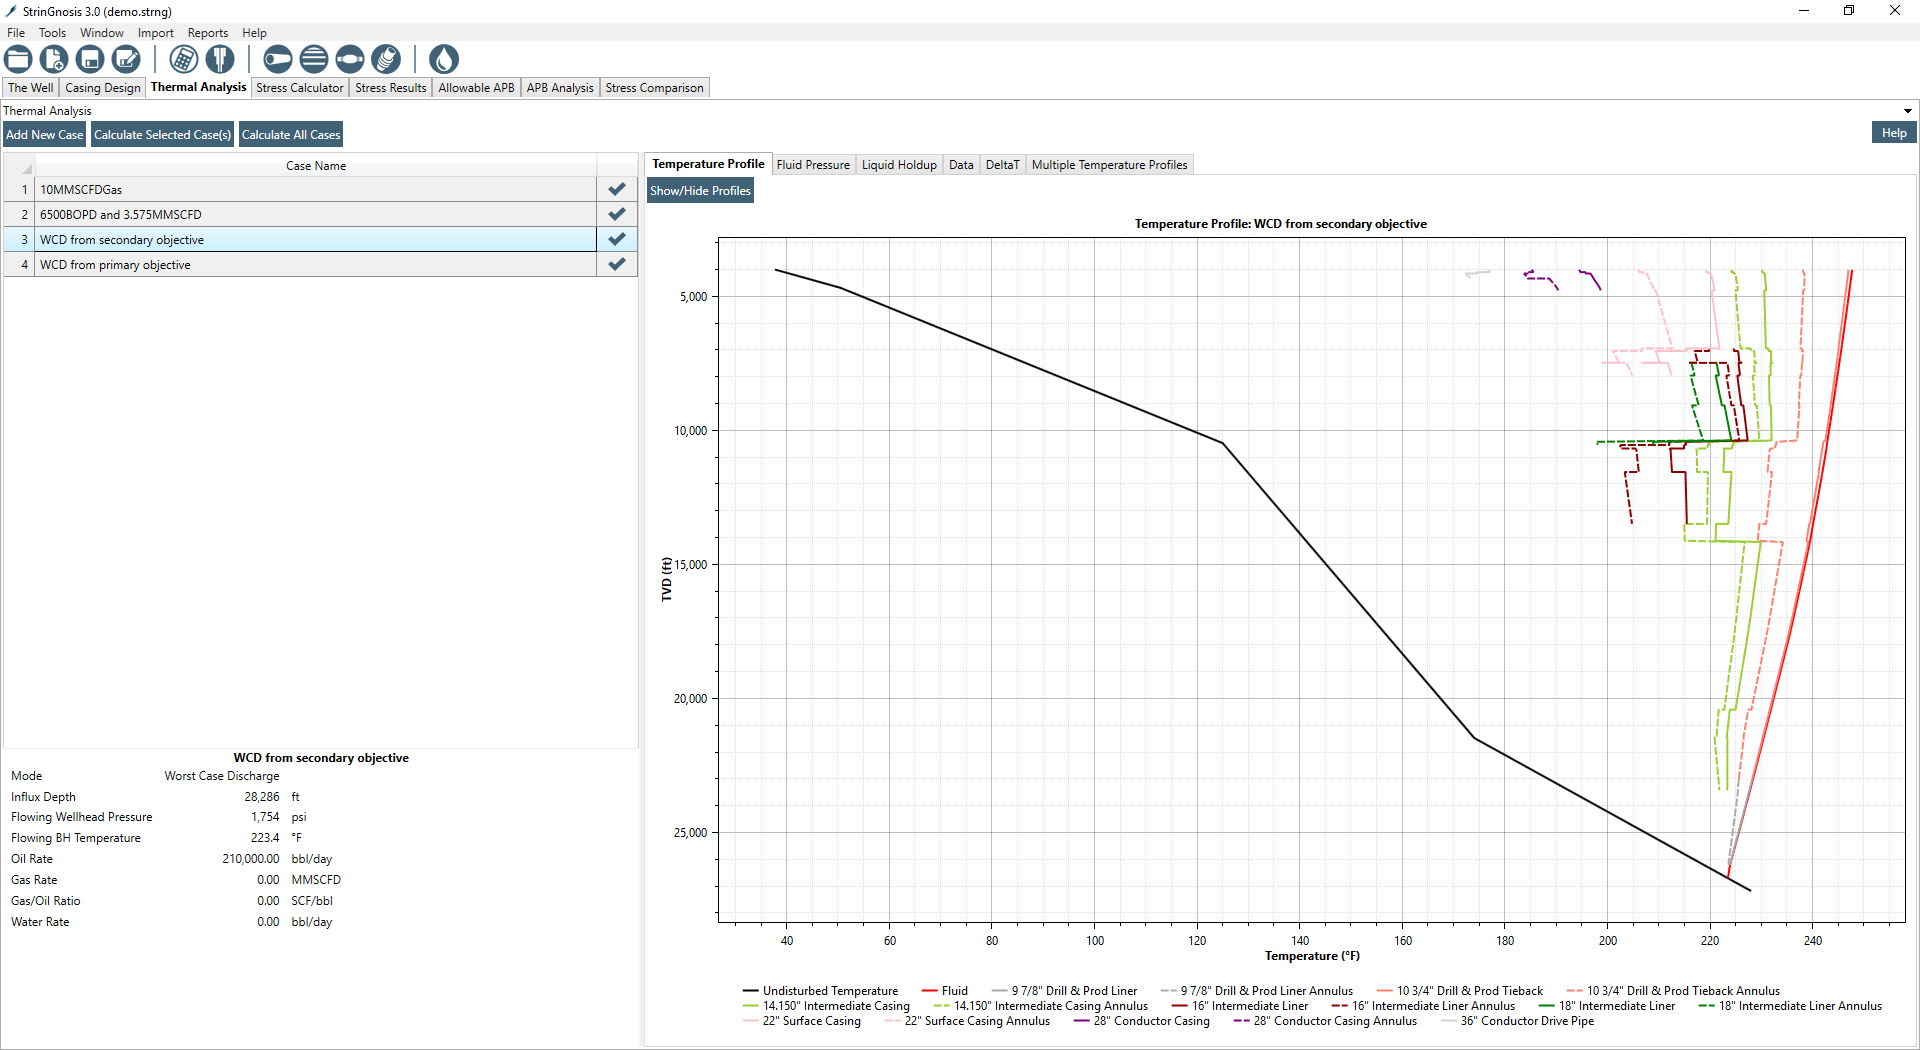Show the Multiple Temperature Profiles tab
The image size is (1920, 1050).
tap(1109, 165)
